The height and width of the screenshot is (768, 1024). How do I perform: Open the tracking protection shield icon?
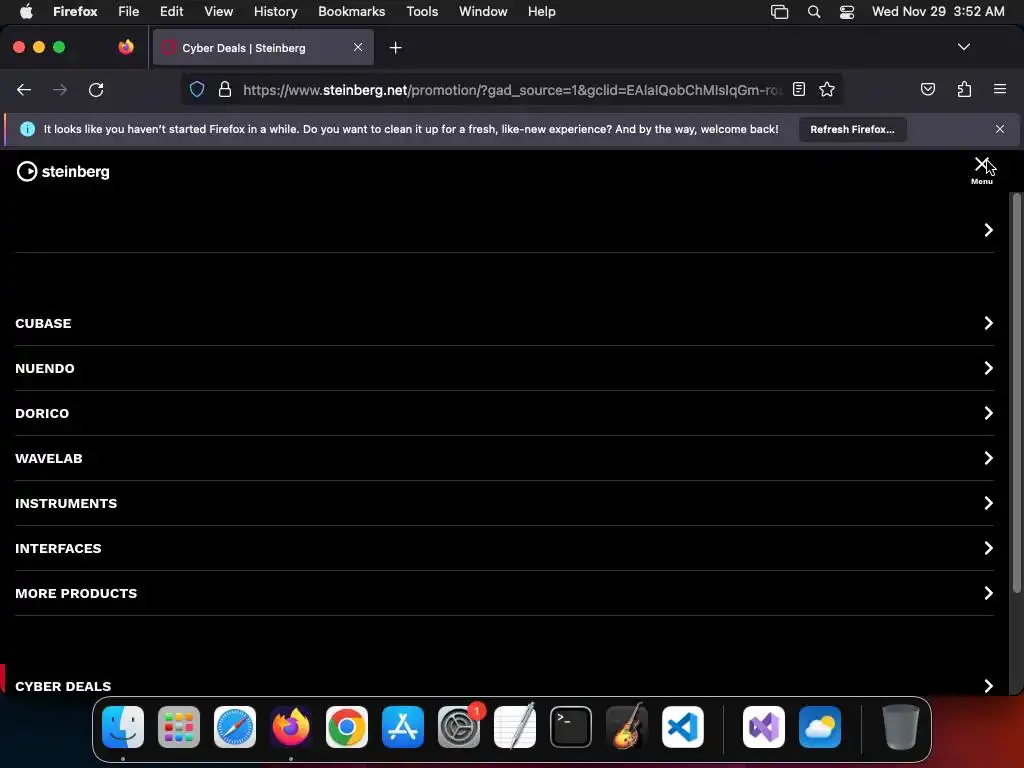(x=197, y=89)
